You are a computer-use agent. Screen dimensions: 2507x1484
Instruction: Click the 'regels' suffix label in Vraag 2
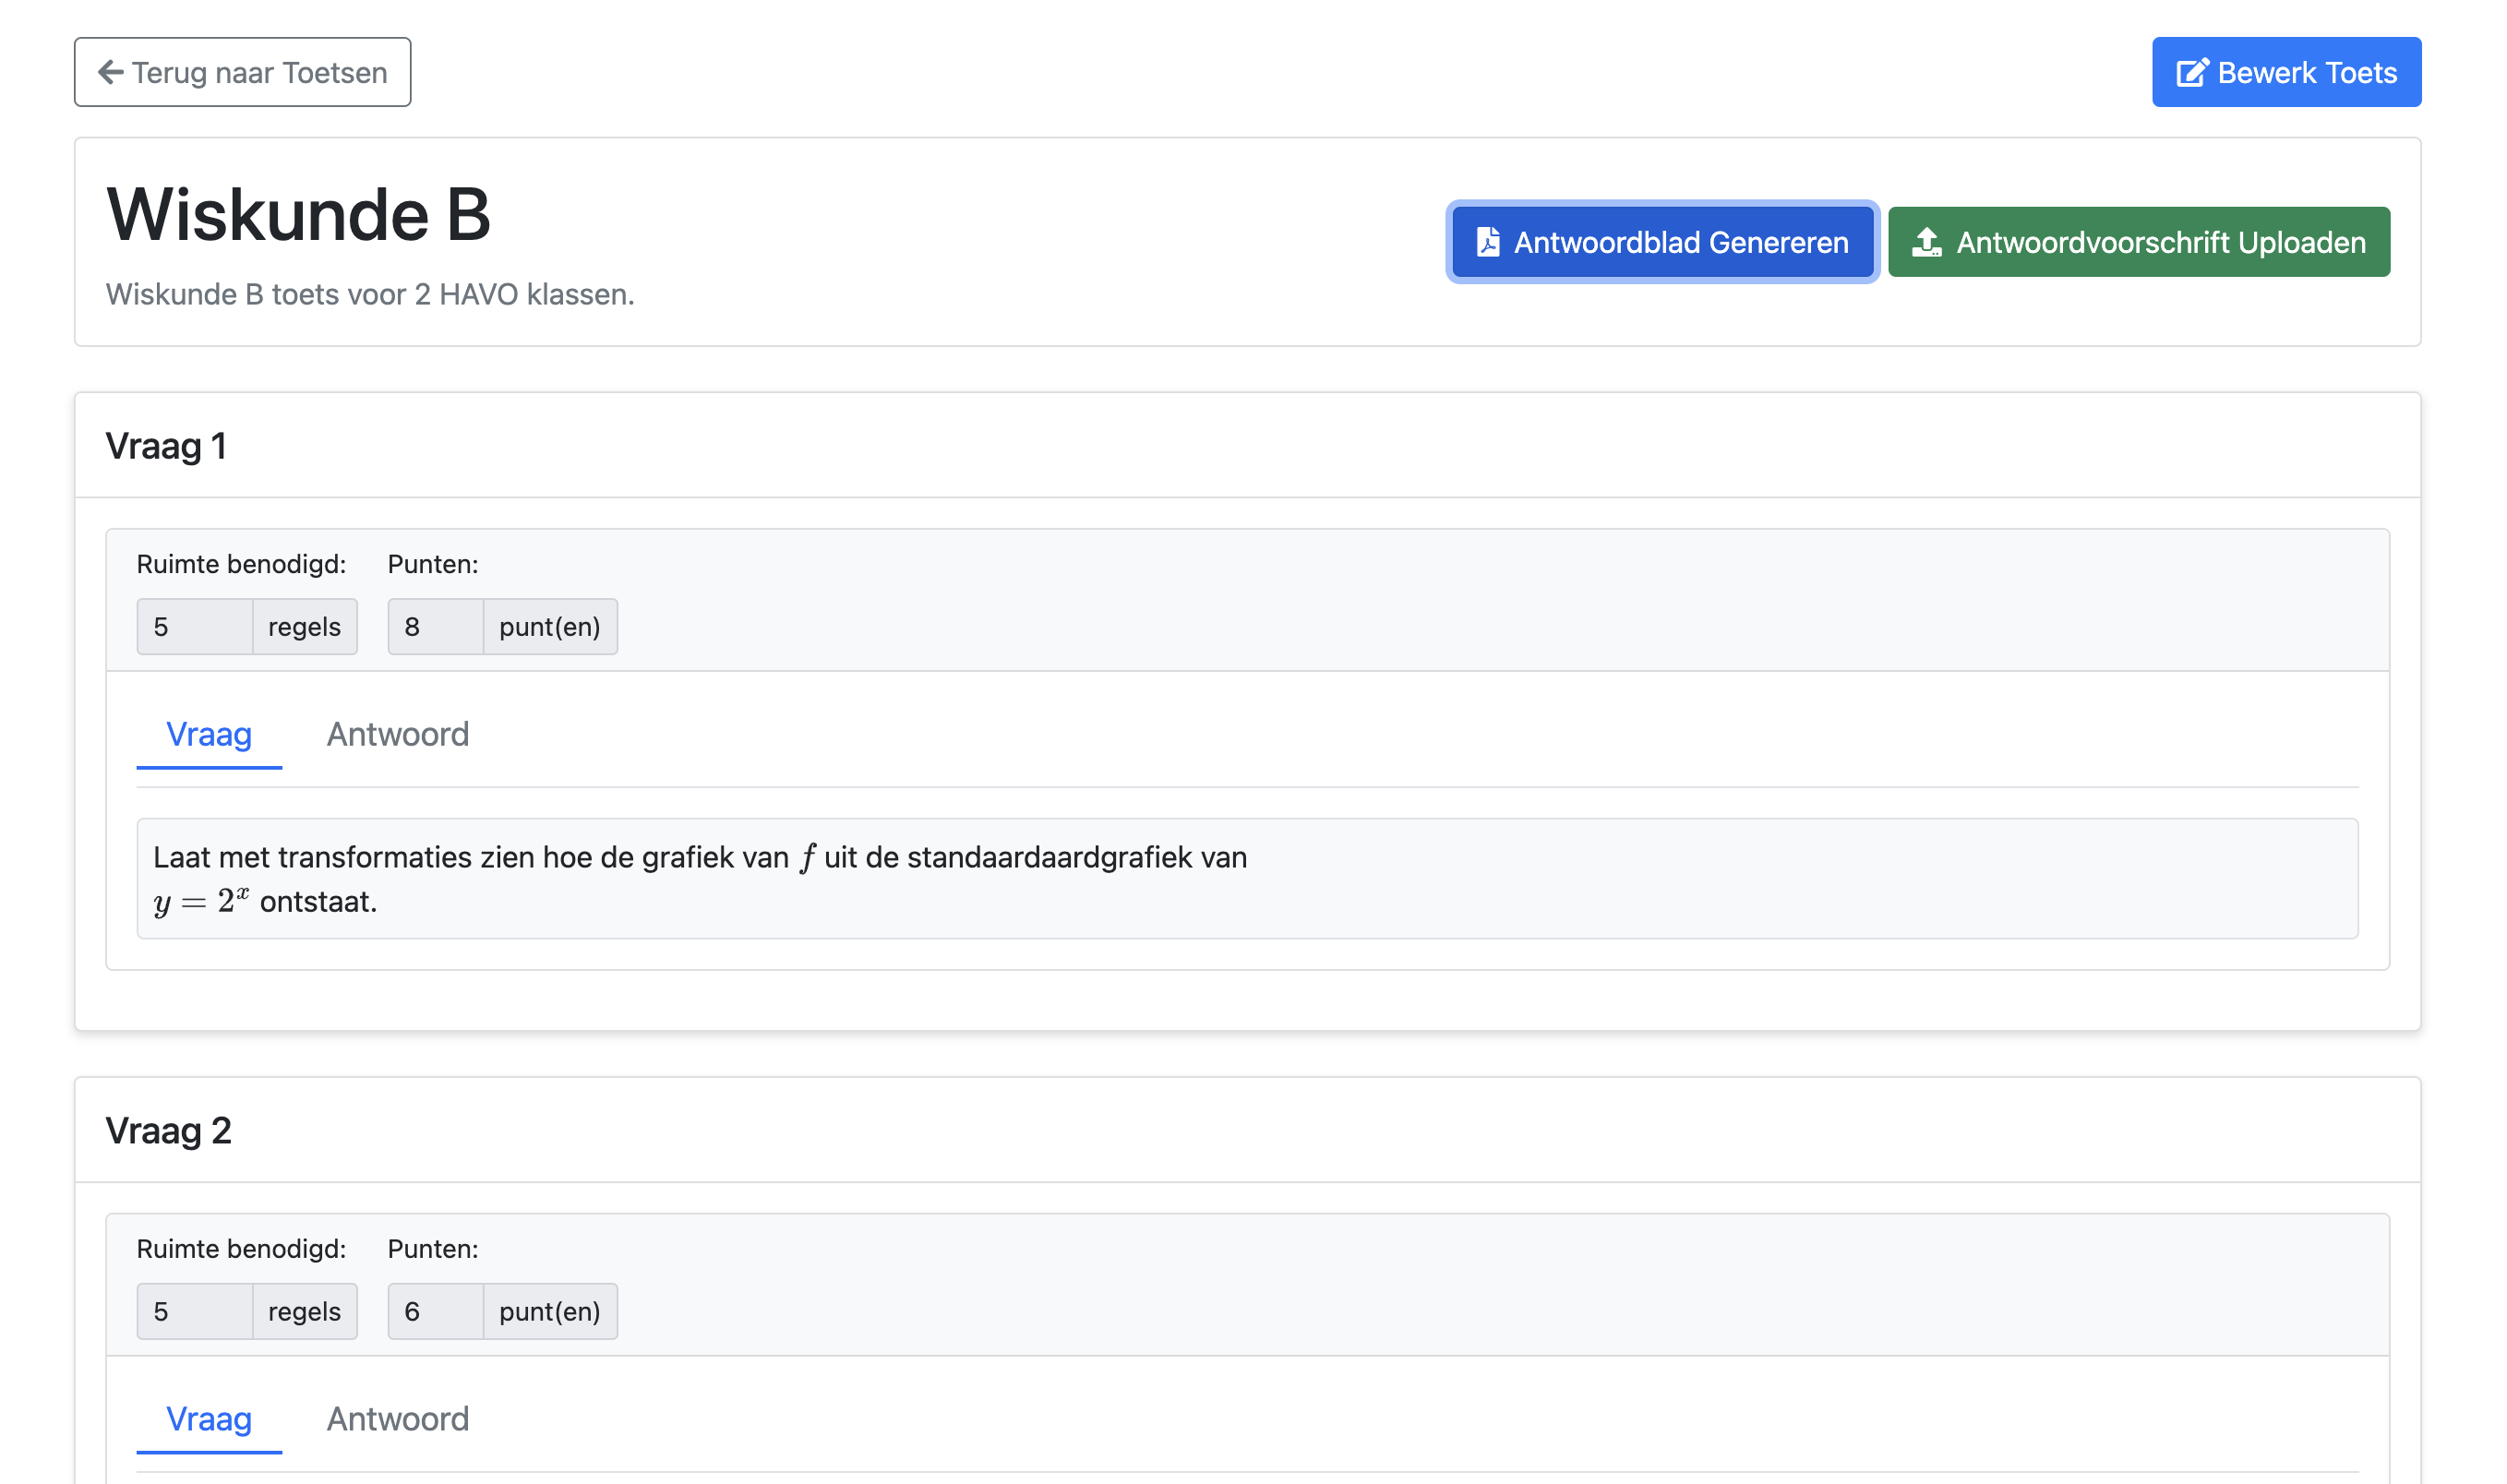[305, 1311]
